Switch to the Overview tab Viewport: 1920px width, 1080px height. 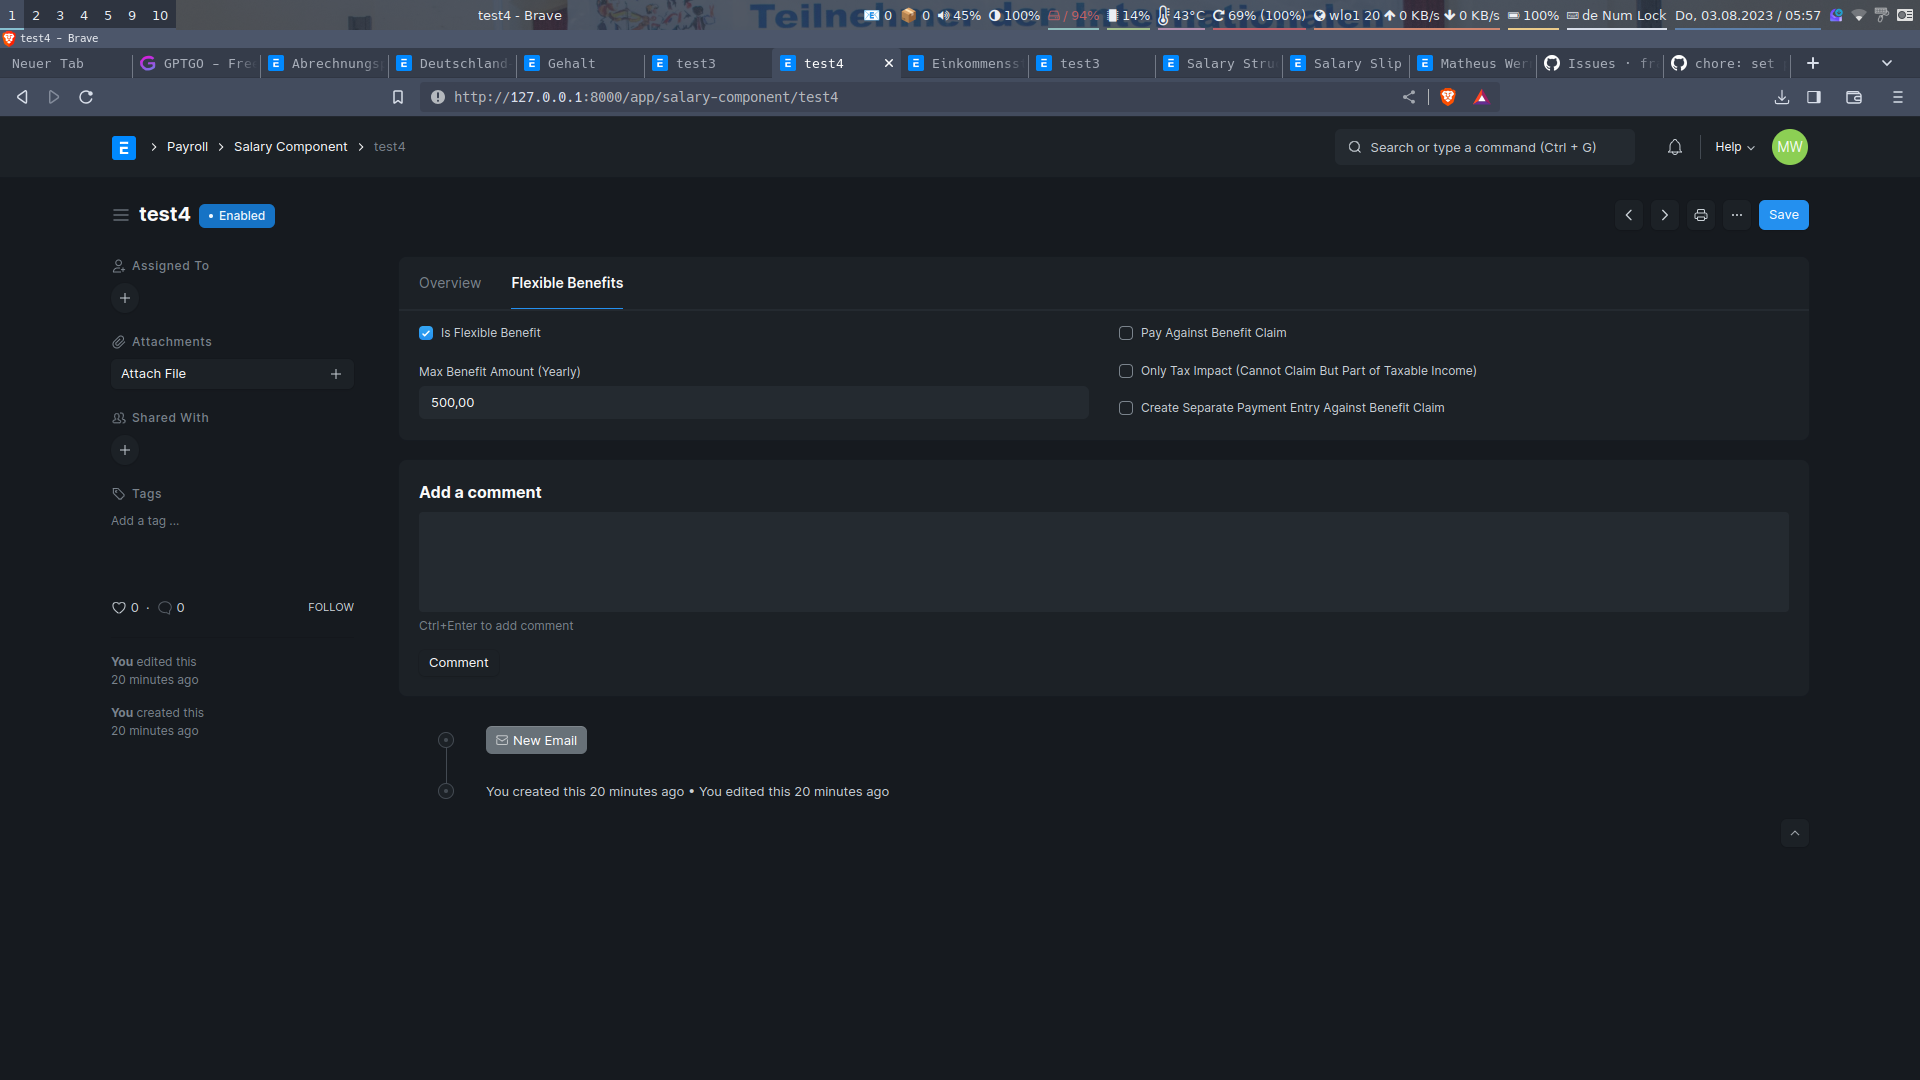click(449, 283)
